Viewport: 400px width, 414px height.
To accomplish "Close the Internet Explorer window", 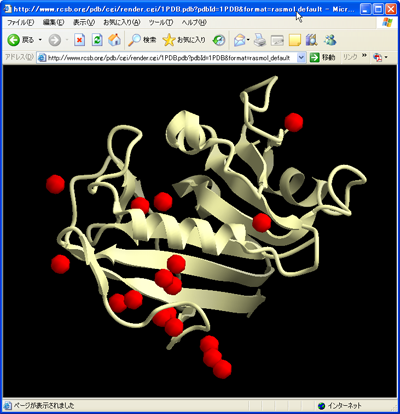I will pyautogui.click(x=391, y=9).
